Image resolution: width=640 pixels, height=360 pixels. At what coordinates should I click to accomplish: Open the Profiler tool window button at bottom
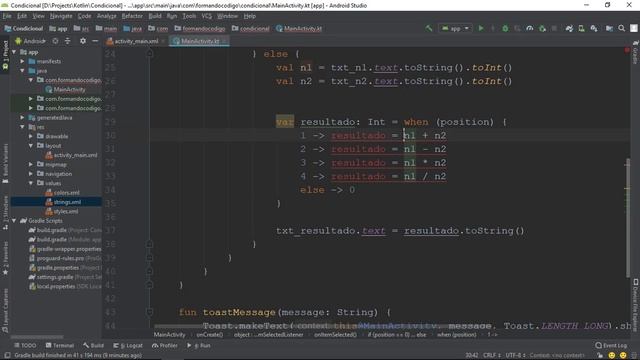point(165,346)
